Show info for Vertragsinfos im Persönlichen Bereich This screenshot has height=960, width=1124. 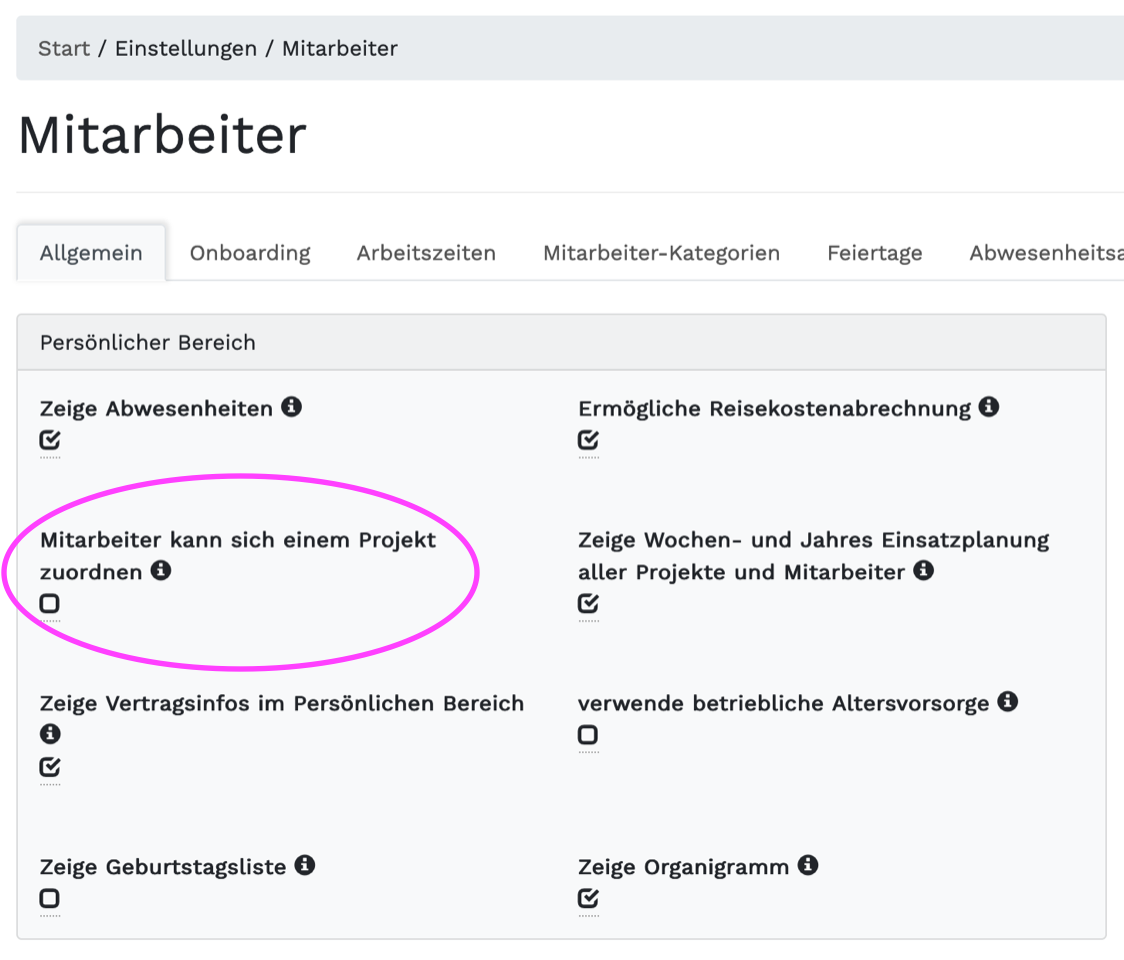pyautogui.click(x=50, y=734)
